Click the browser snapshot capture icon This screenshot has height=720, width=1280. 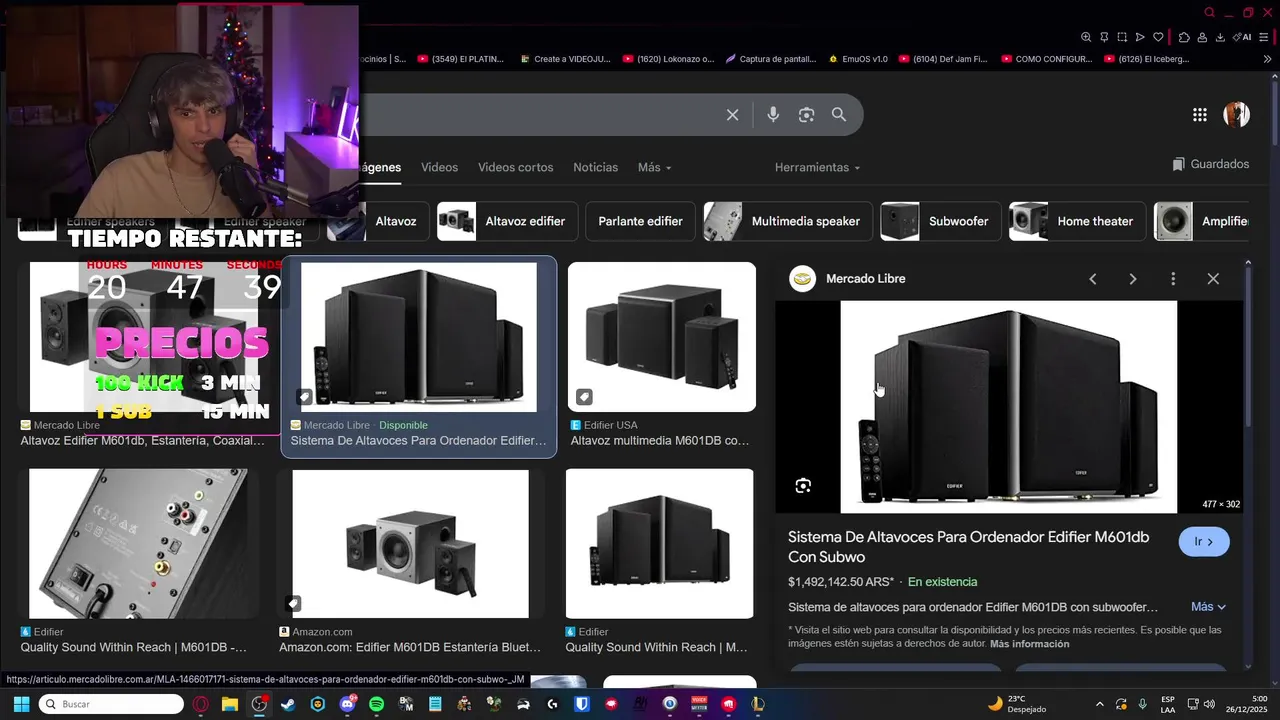point(1122,37)
